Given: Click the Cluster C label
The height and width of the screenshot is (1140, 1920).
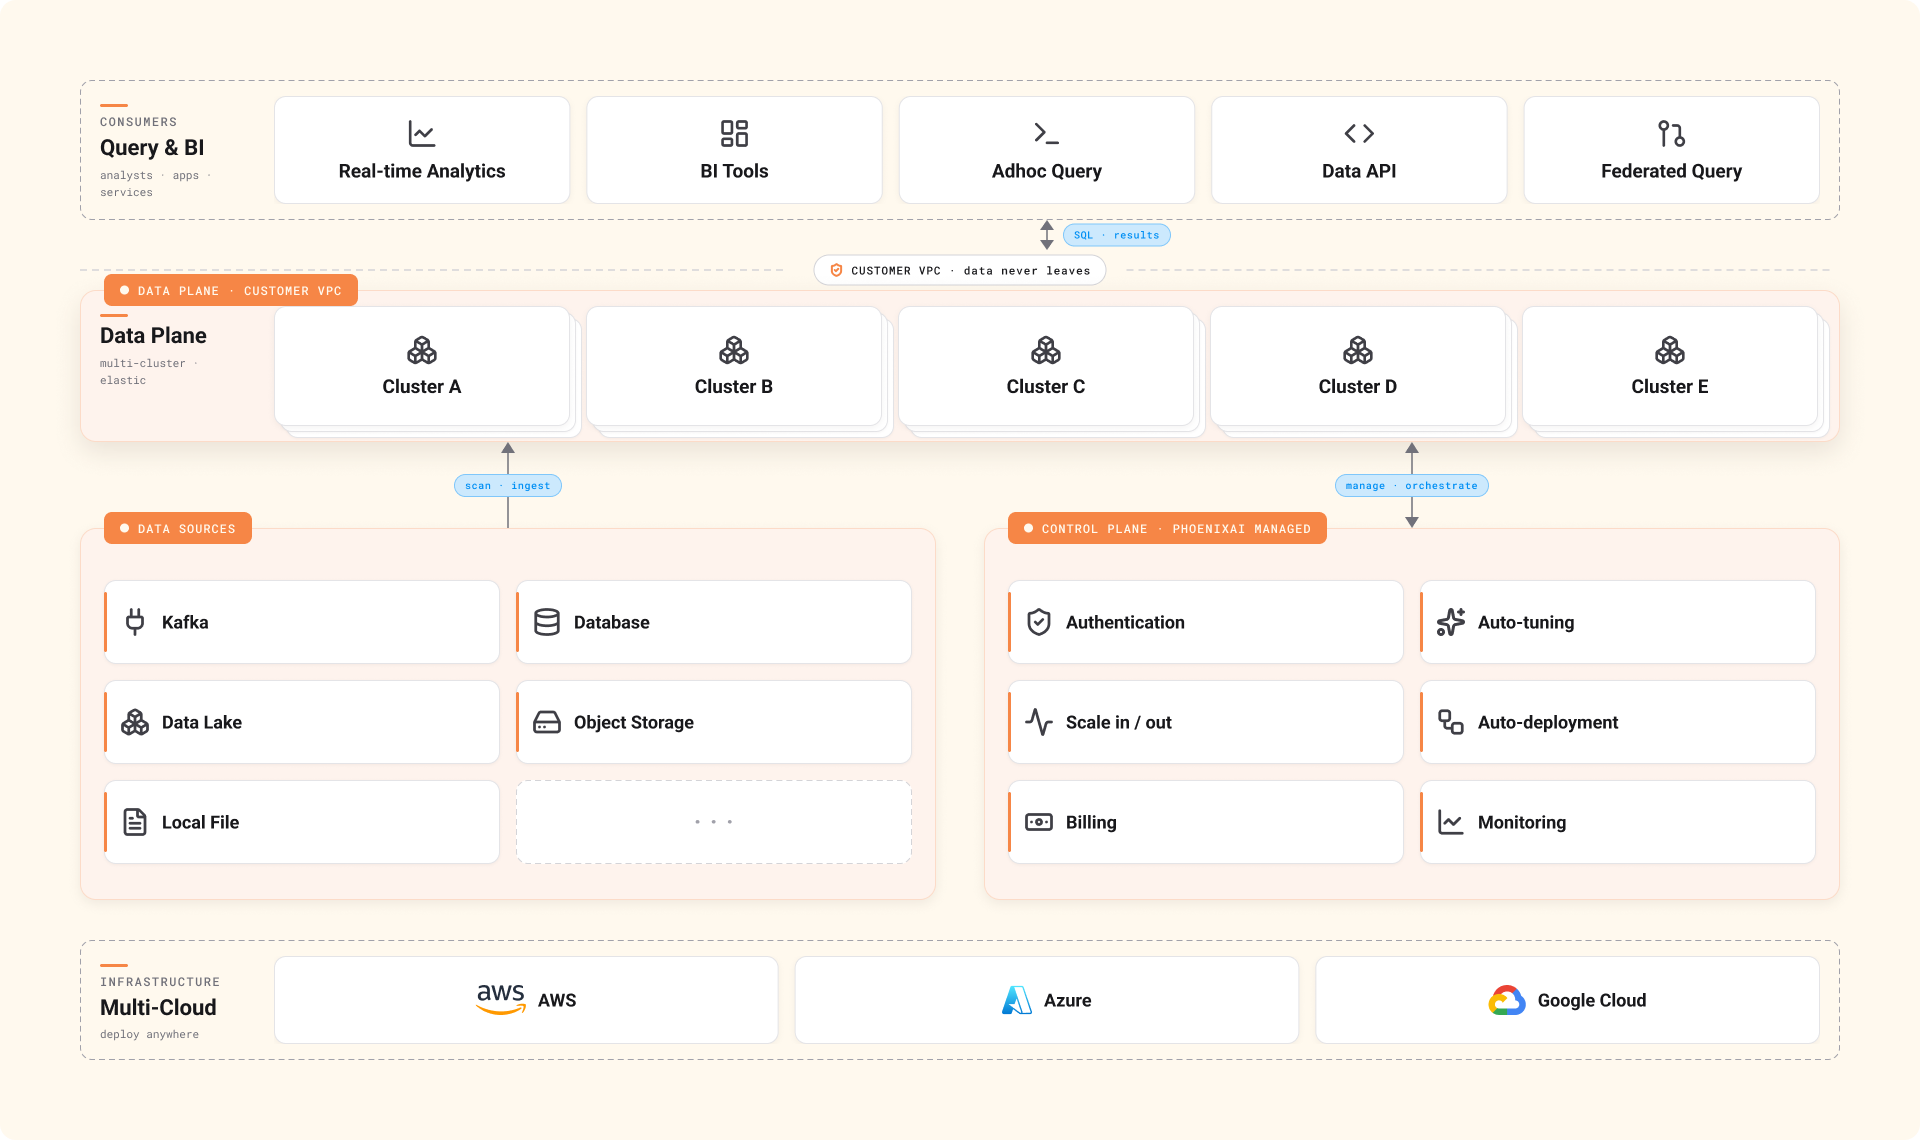Looking at the screenshot, I should point(1046,387).
